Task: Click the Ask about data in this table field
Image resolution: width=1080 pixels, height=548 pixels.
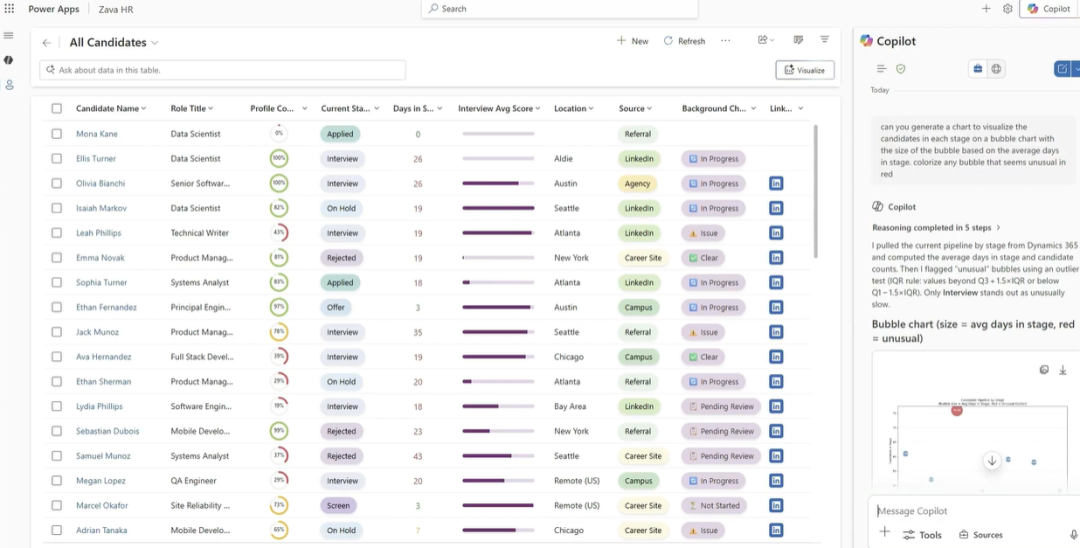Action: [222, 70]
